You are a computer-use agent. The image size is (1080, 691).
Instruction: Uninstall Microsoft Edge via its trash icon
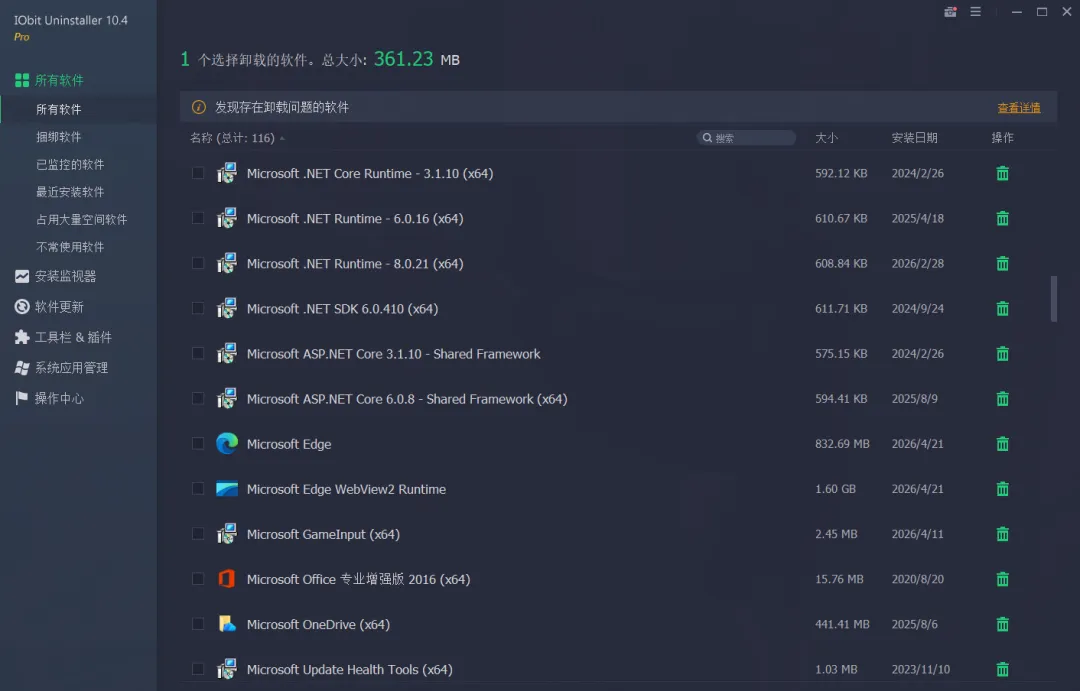1002,444
